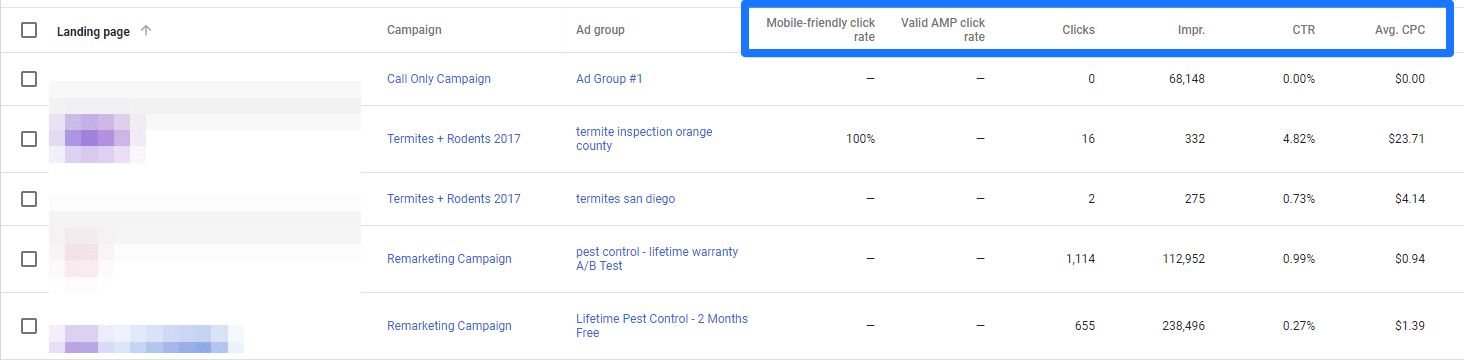Tick the select-all checkbox in header
This screenshot has width=1464, height=360.
click(29, 30)
